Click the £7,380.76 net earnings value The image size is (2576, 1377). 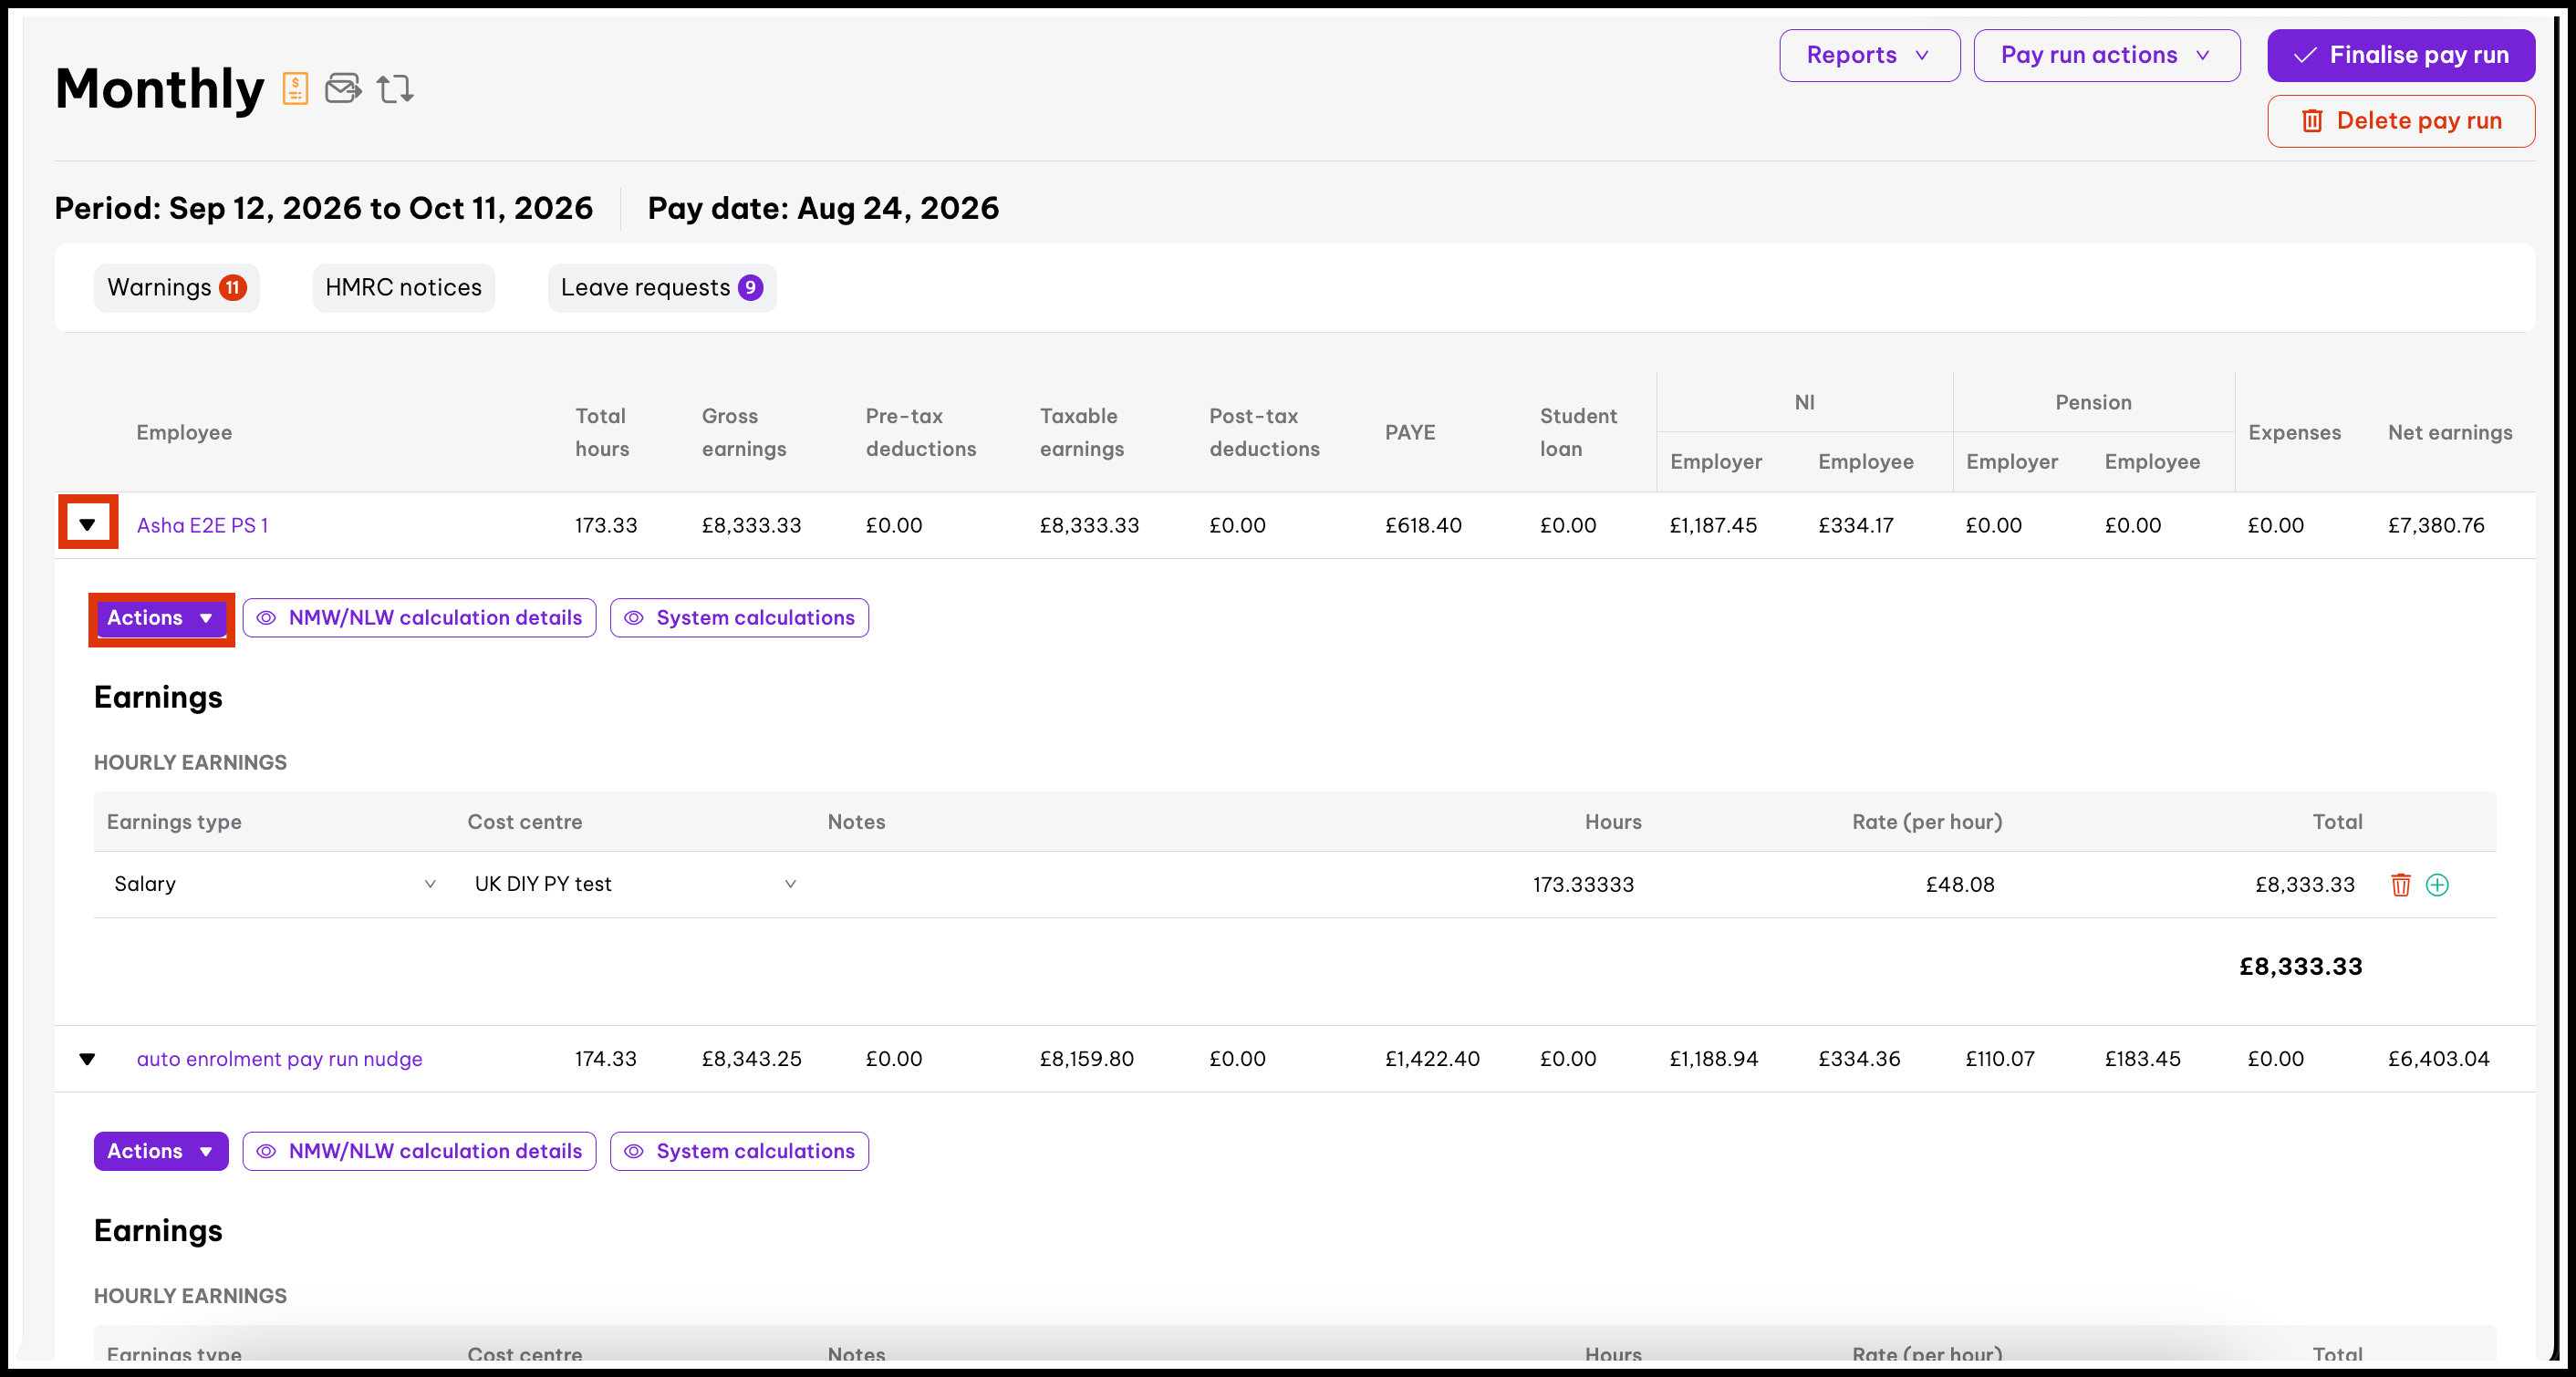point(2436,525)
